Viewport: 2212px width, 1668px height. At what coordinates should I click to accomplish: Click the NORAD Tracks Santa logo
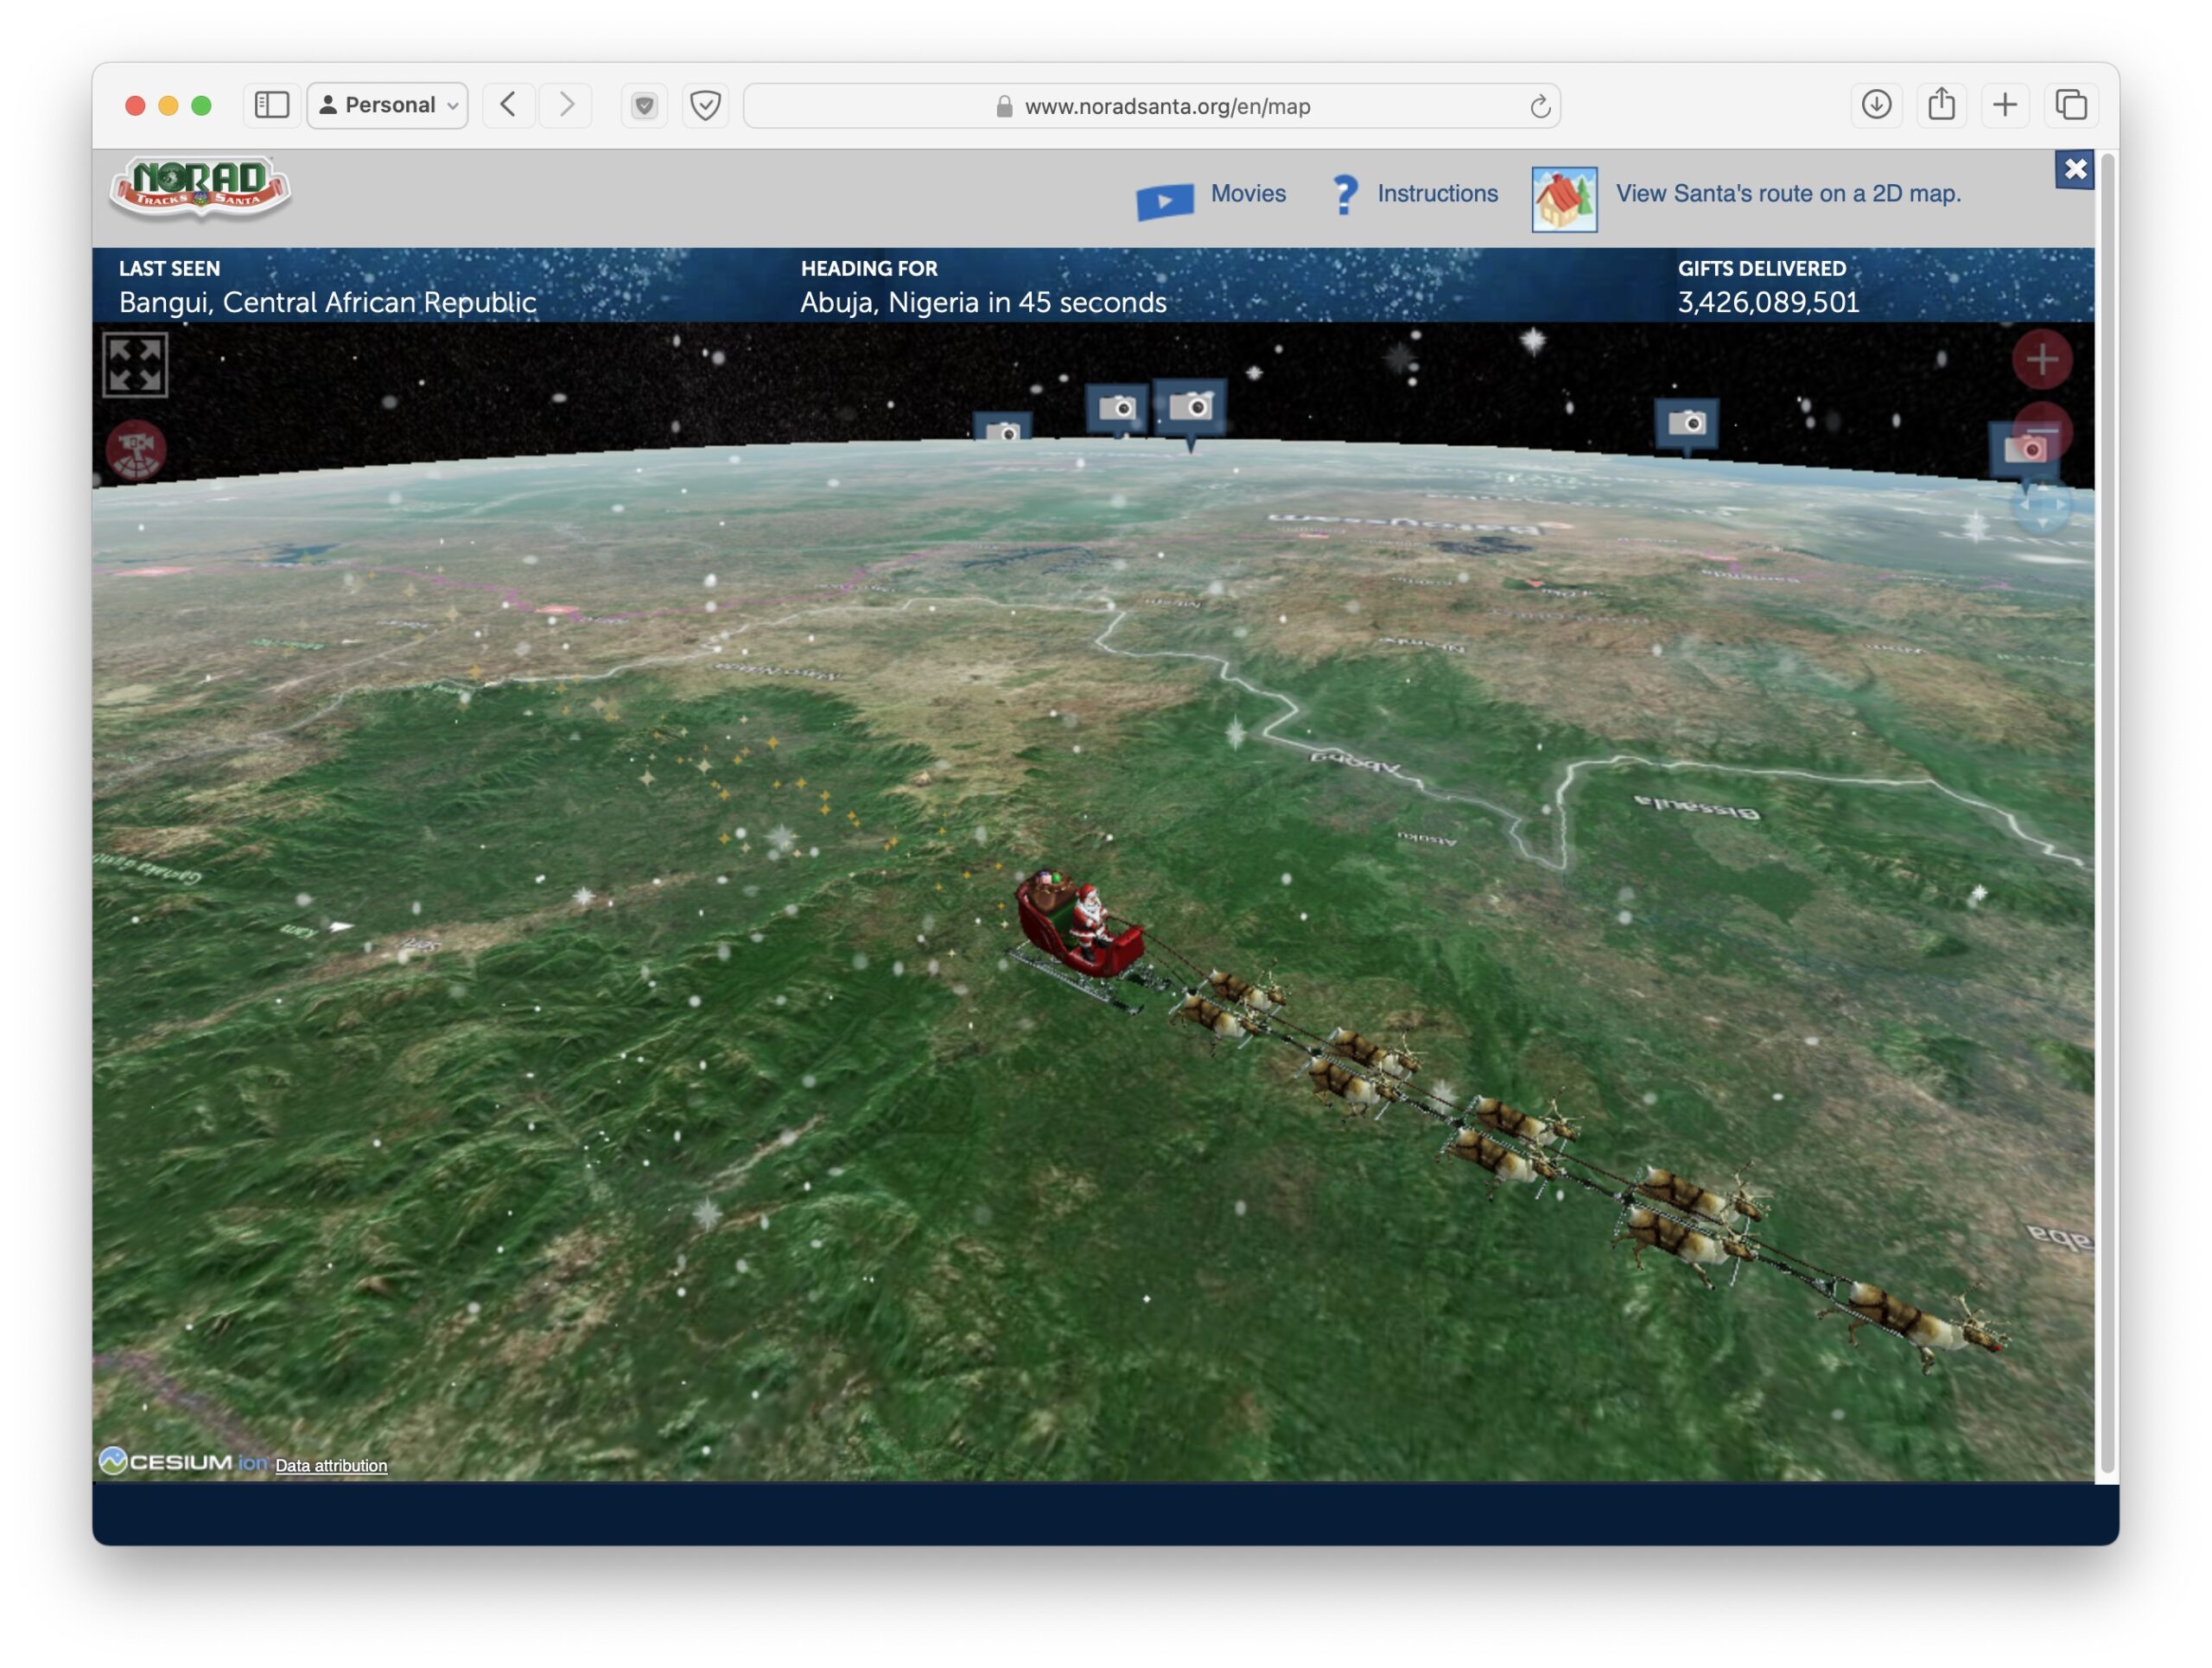[200, 187]
